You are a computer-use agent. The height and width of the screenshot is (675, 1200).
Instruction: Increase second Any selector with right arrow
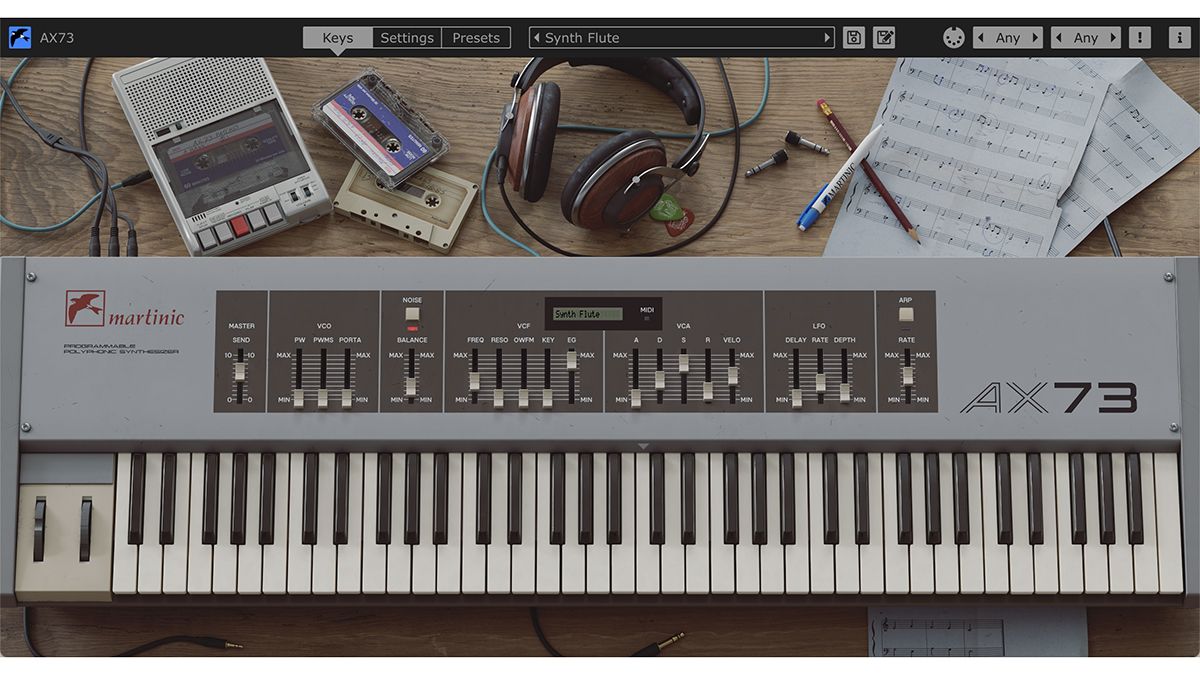pos(1115,38)
